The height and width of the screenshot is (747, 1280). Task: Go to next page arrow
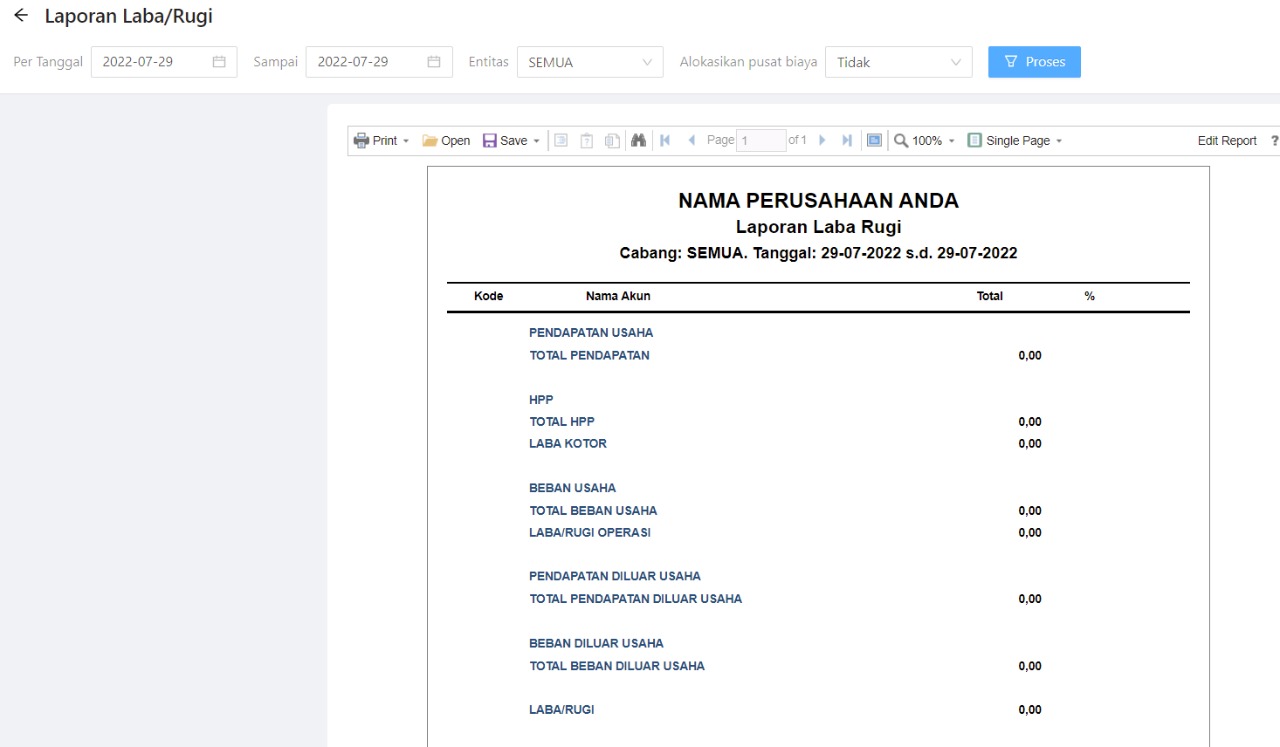click(823, 141)
